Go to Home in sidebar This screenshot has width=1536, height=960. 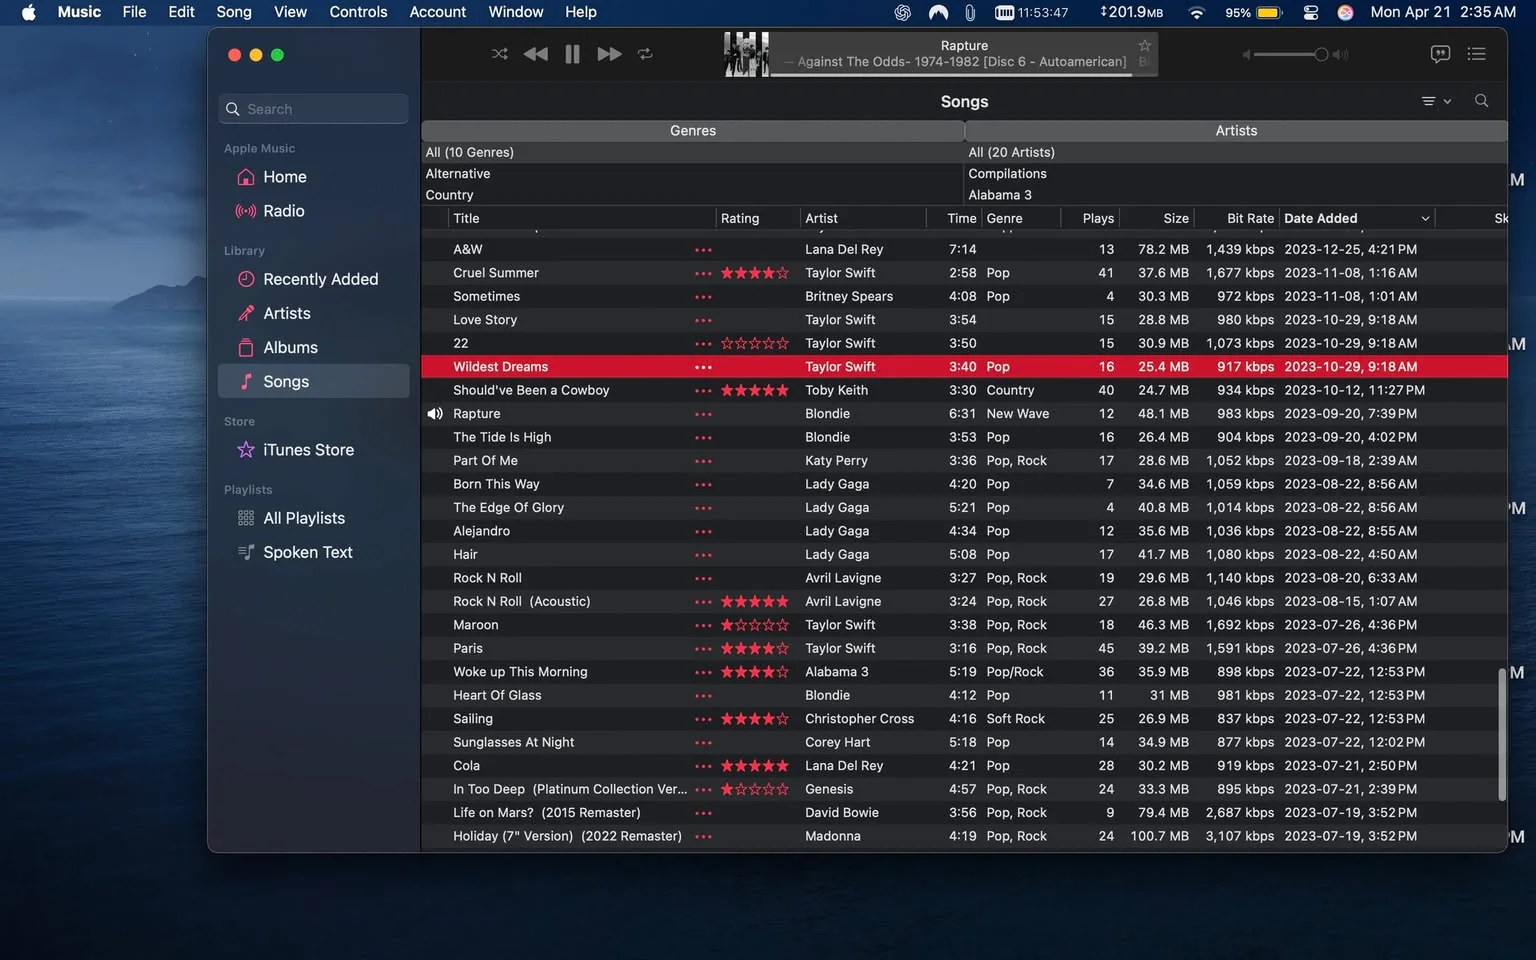[313, 177]
